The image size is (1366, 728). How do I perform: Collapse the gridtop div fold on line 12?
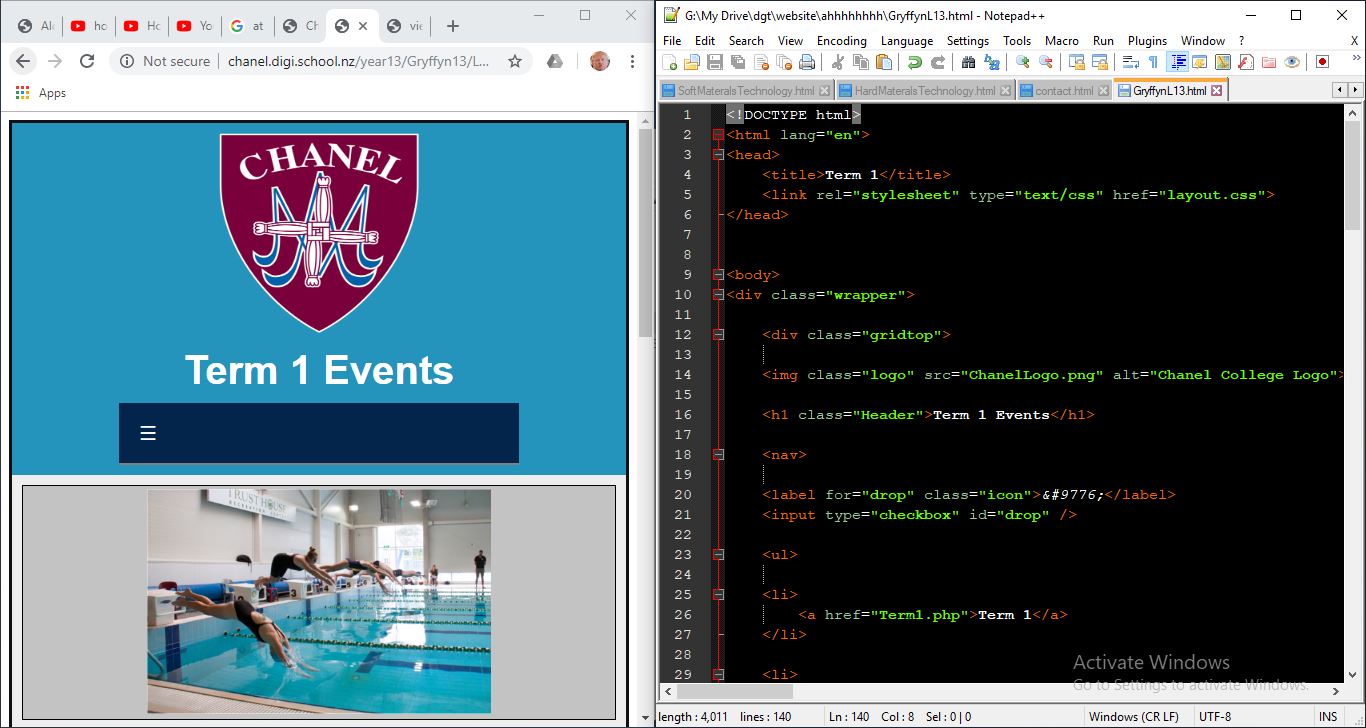coord(718,335)
